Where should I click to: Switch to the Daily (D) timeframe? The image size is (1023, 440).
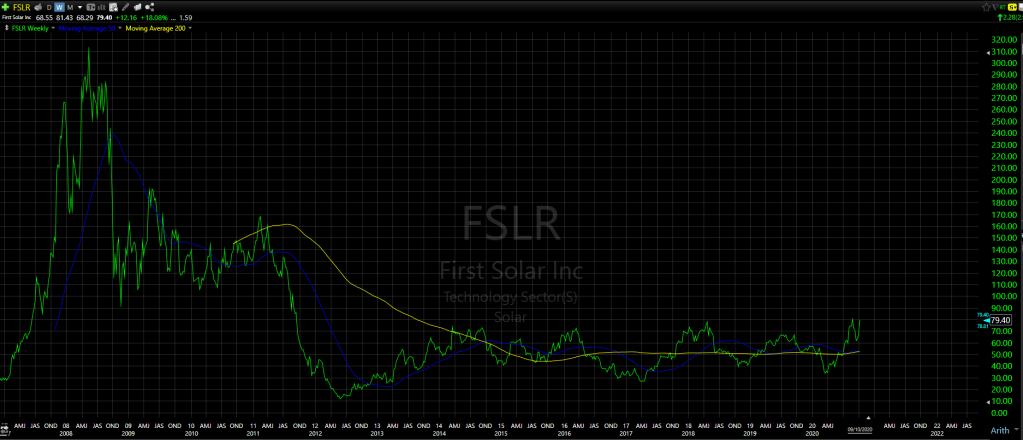click(48, 7)
